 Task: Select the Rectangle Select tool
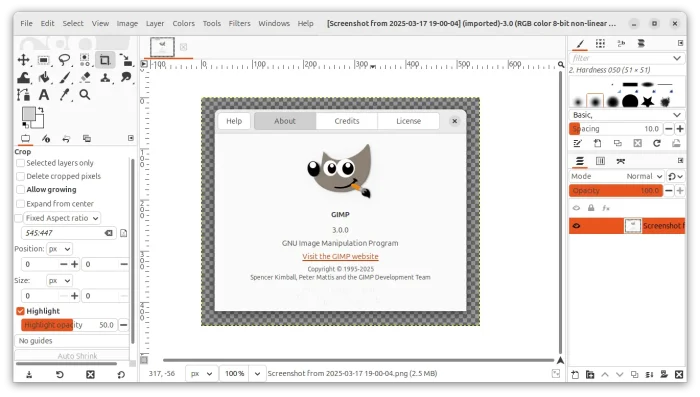point(44,60)
